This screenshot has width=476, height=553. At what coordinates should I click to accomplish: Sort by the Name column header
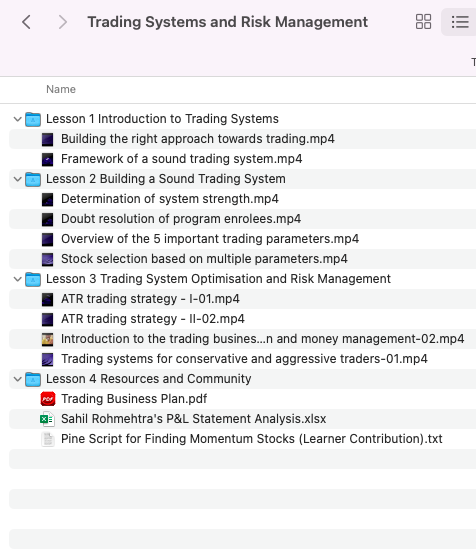pyautogui.click(x=61, y=89)
